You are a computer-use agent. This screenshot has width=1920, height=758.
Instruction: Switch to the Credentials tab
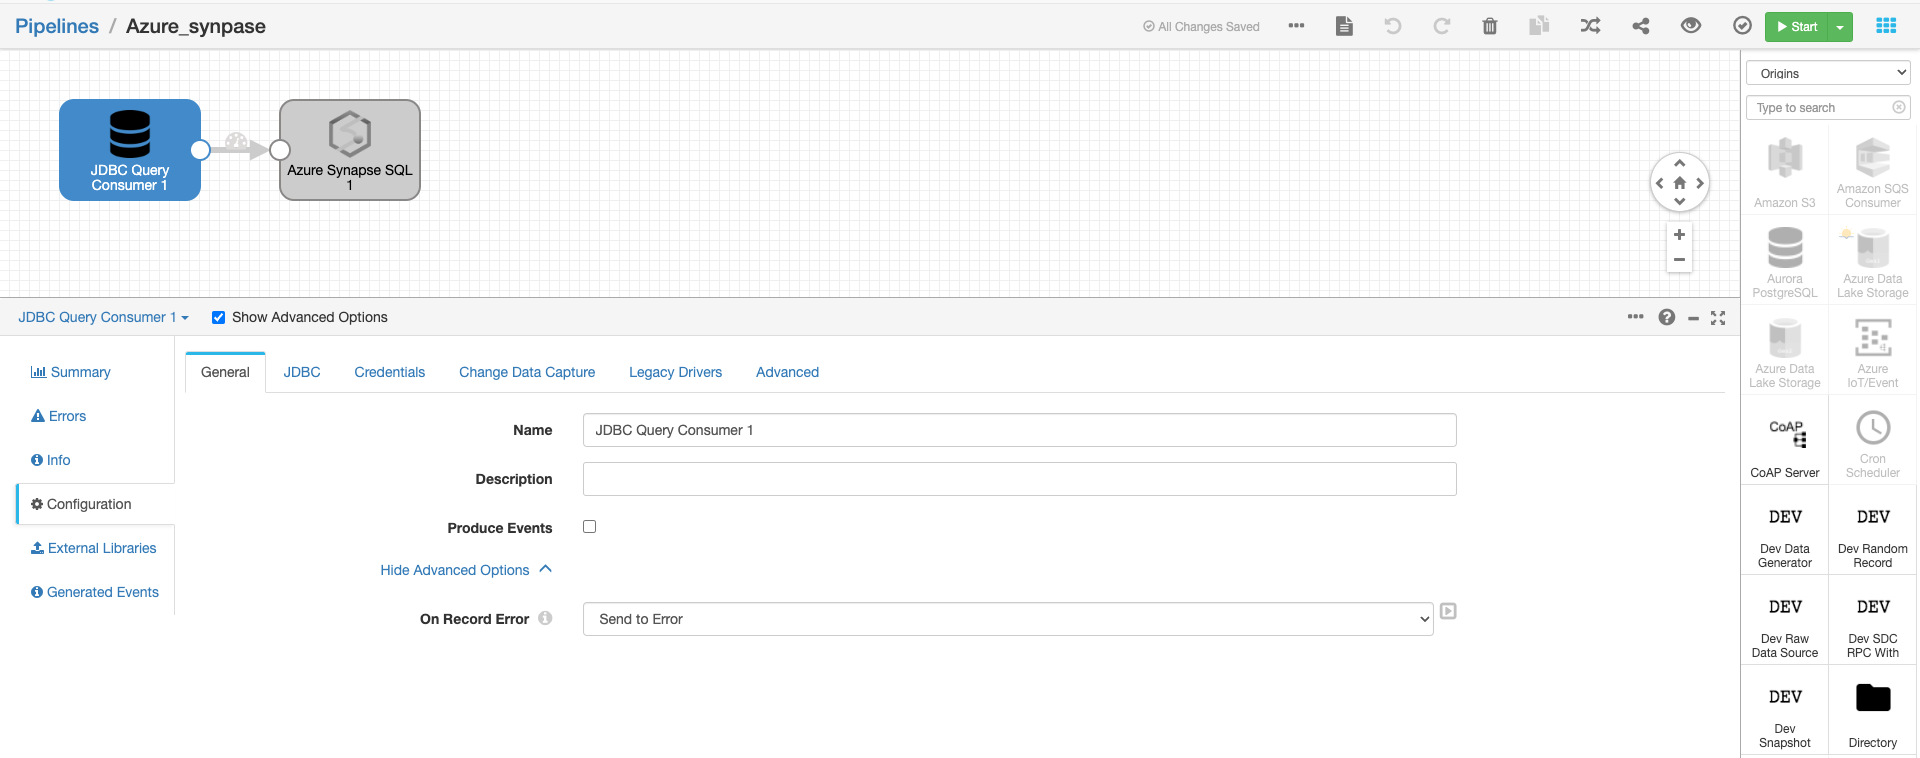pos(389,372)
